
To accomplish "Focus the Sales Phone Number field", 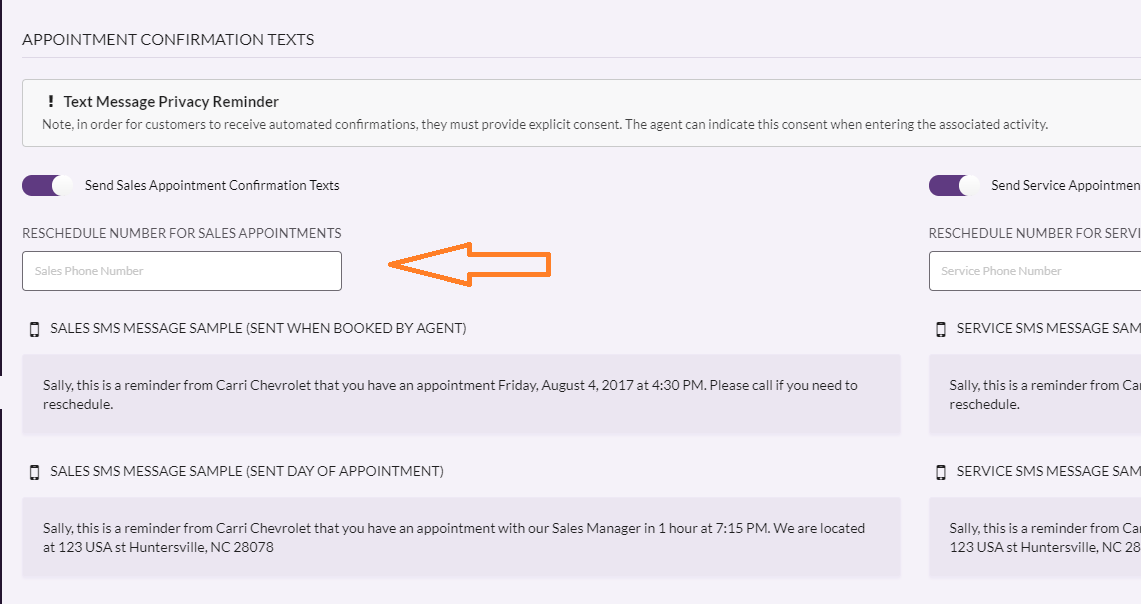I will (182, 271).
